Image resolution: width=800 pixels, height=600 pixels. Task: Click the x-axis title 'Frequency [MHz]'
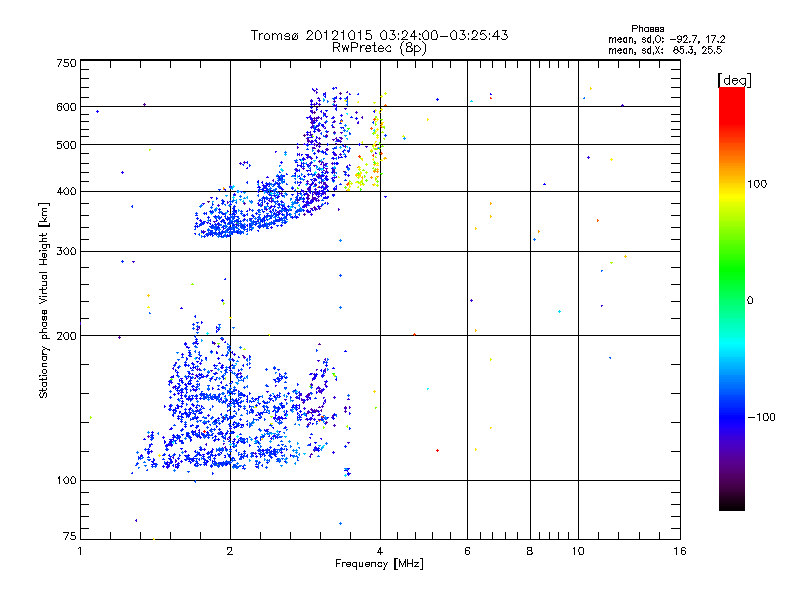pyautogui.click(x=379, y=564)
